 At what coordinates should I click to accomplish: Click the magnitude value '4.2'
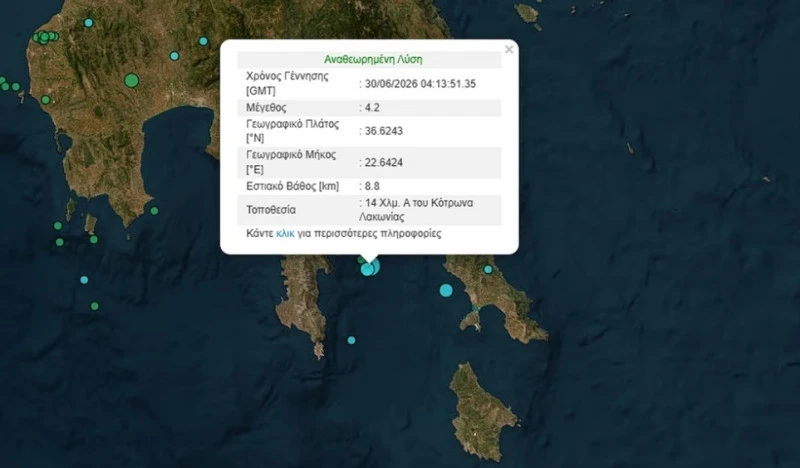[x=372, y=108]
